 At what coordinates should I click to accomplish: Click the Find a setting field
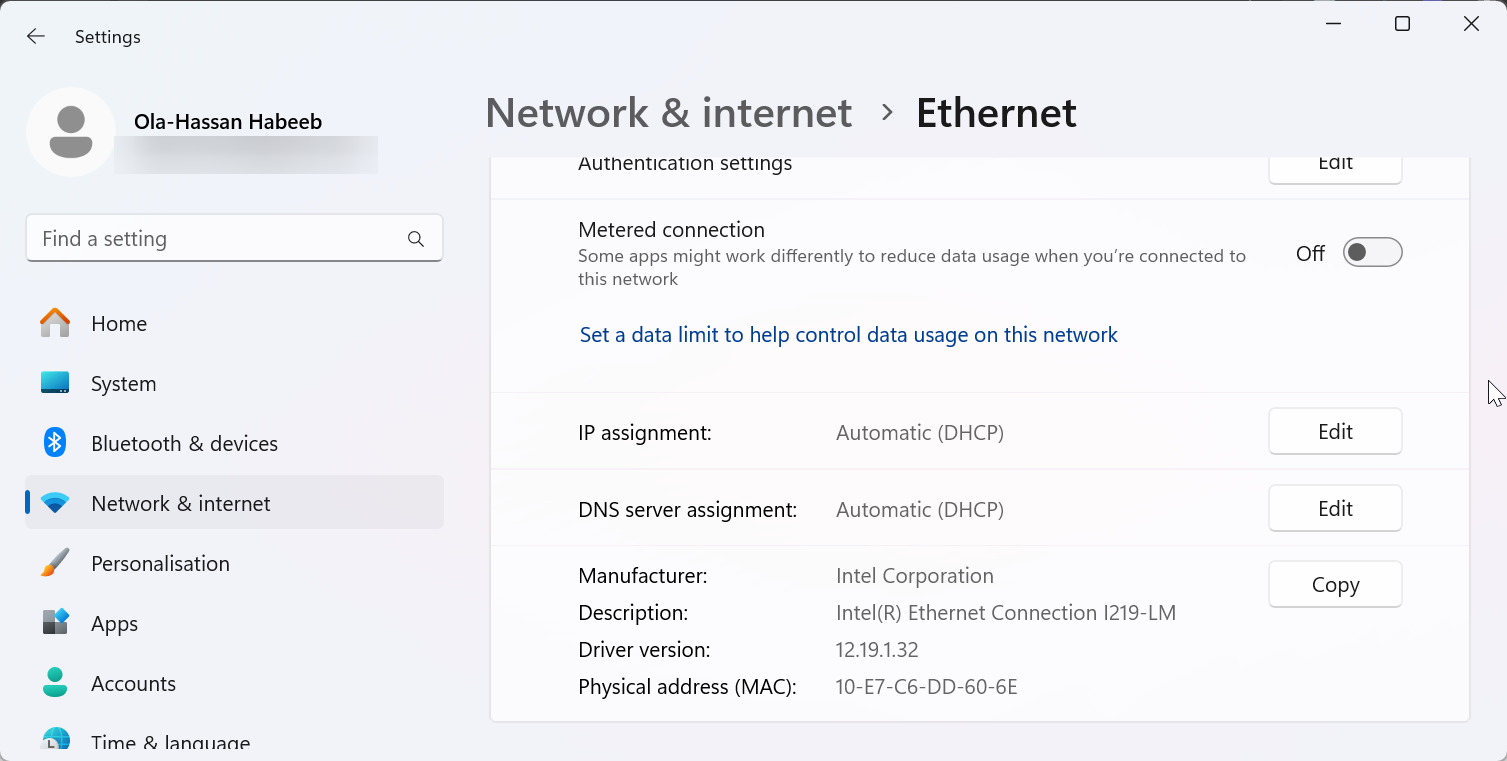click(220, 239)
